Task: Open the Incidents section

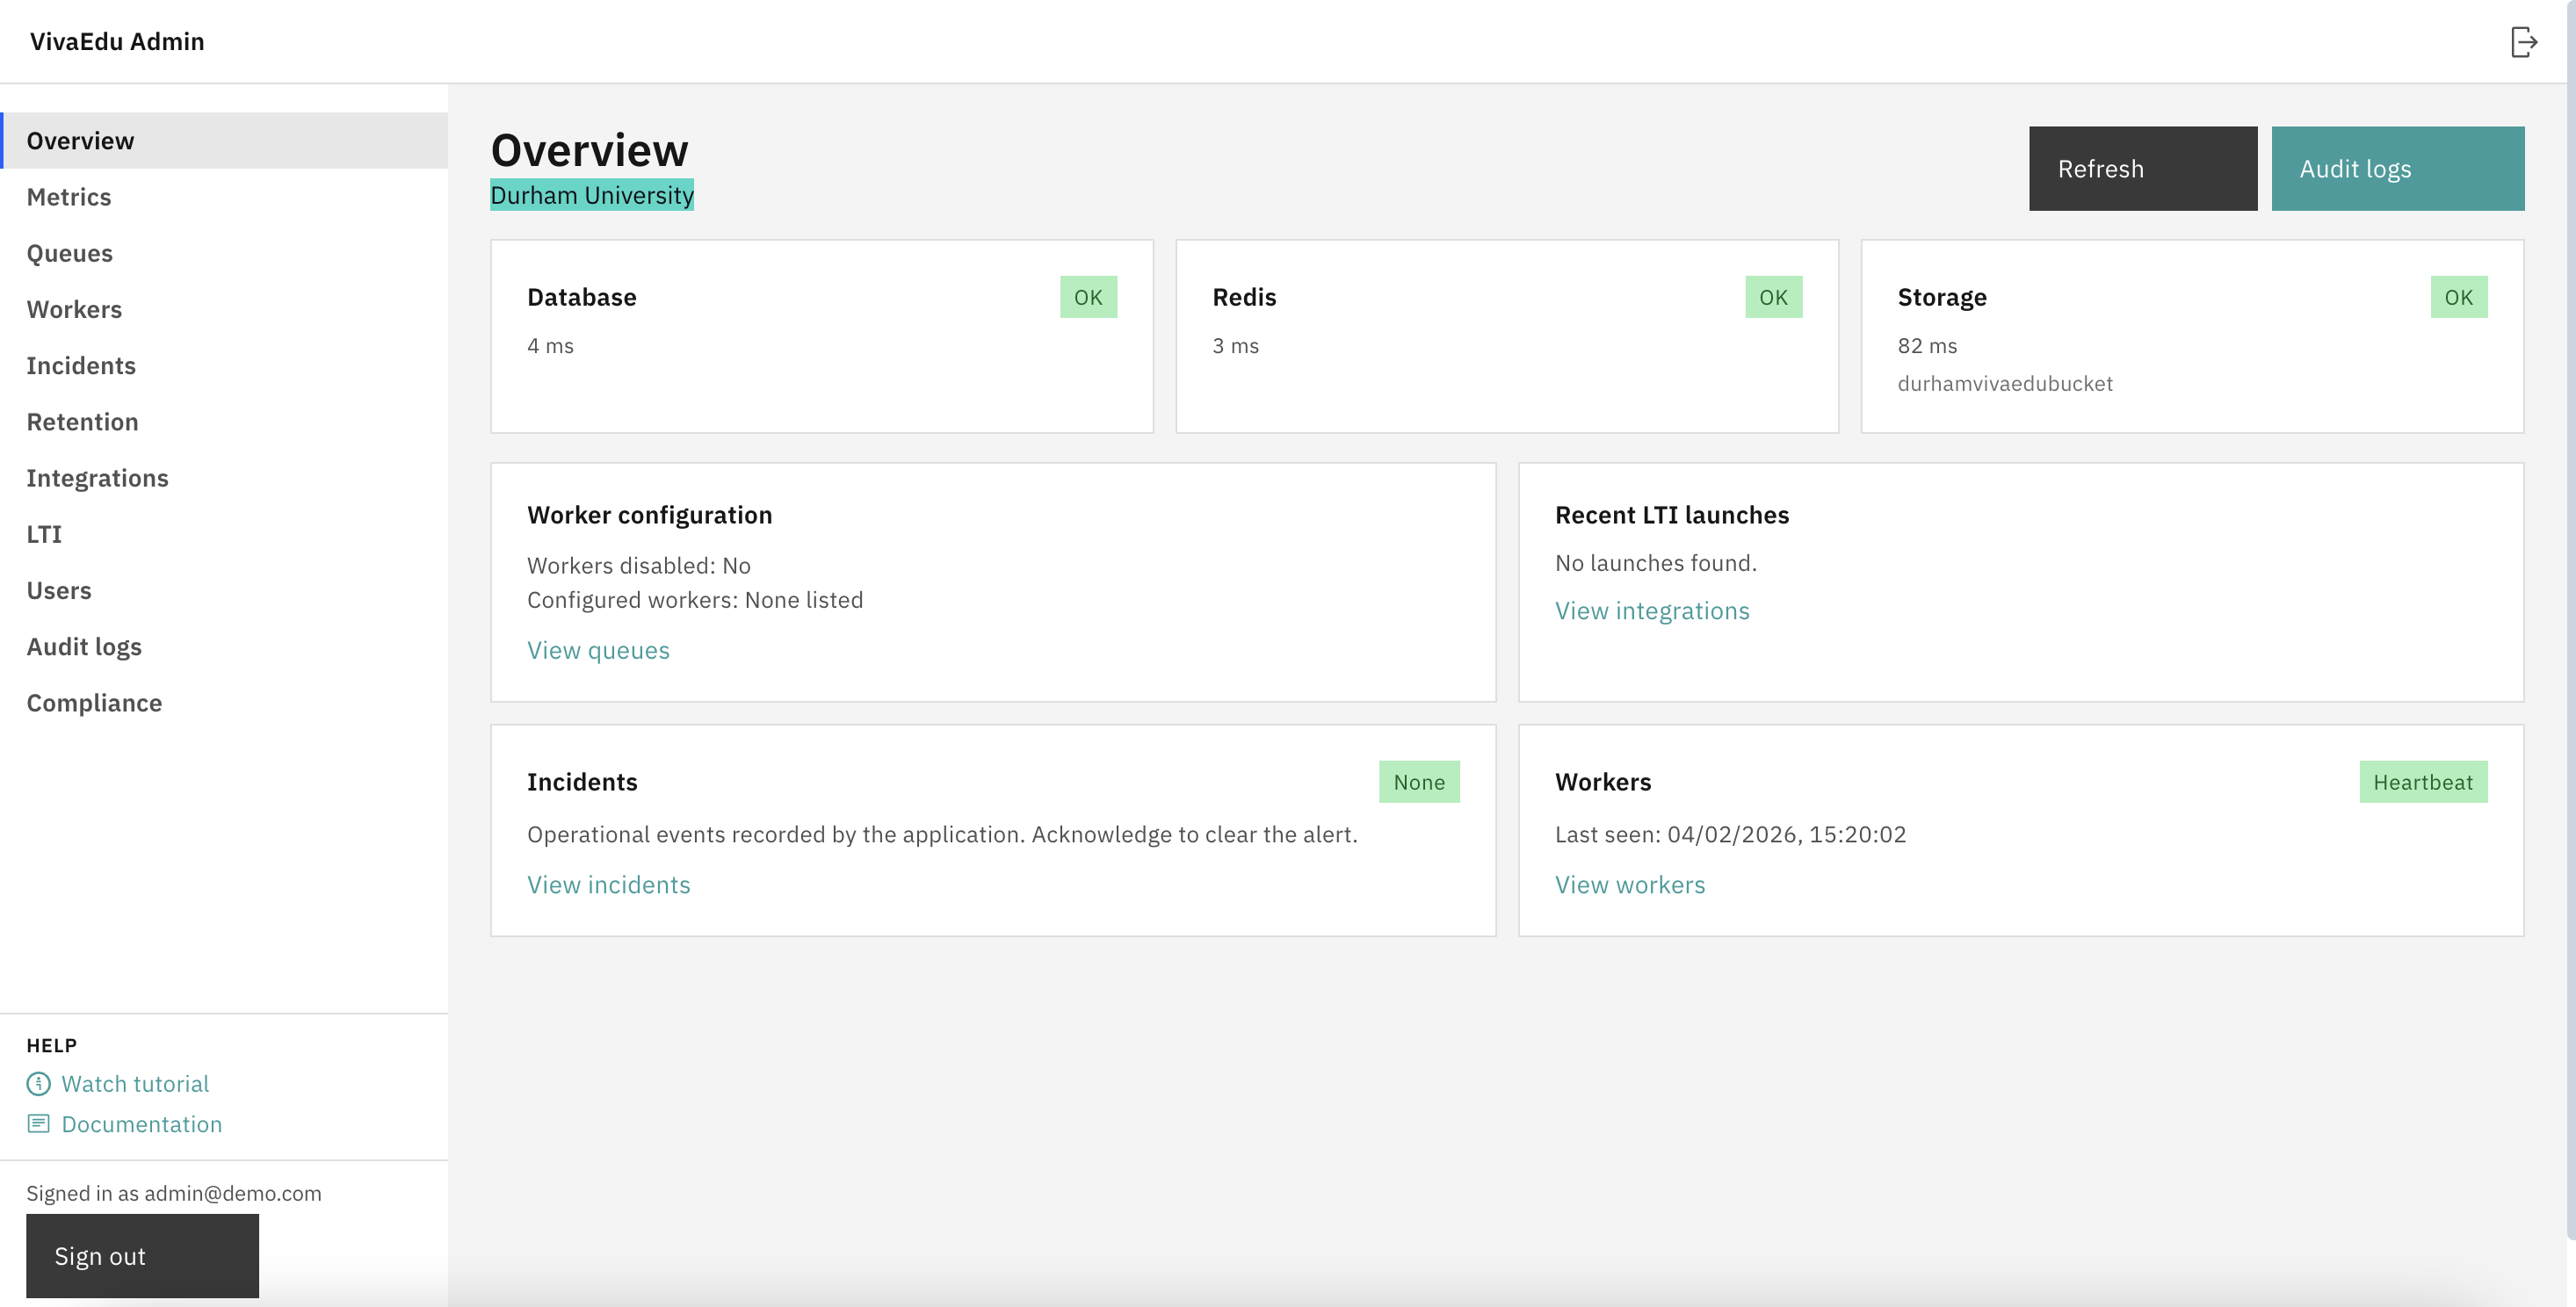Action: click(81, 365)
